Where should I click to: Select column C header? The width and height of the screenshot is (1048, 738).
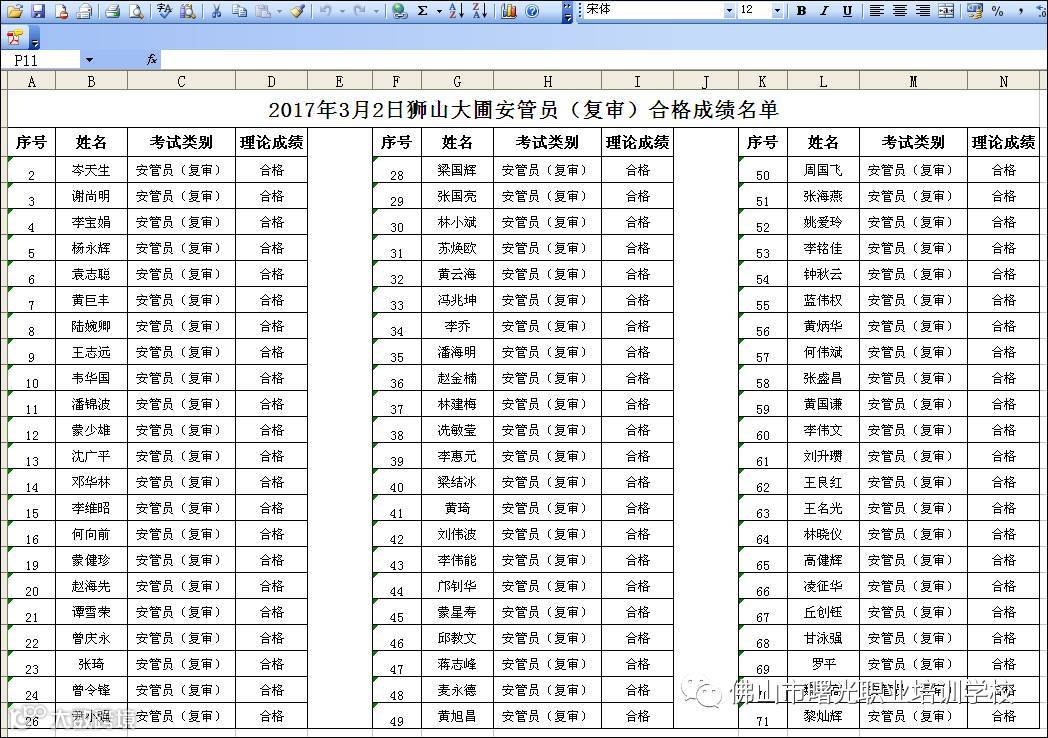coord(181,81)
